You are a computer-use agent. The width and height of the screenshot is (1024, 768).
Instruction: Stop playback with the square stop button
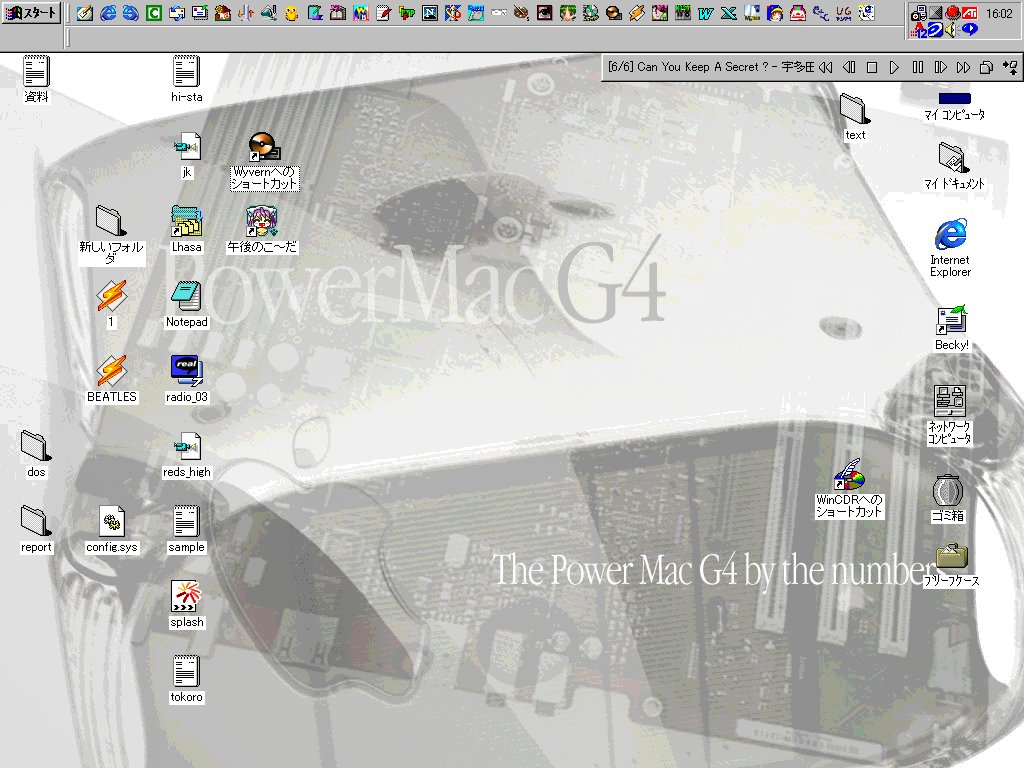[x=871, y=68]
